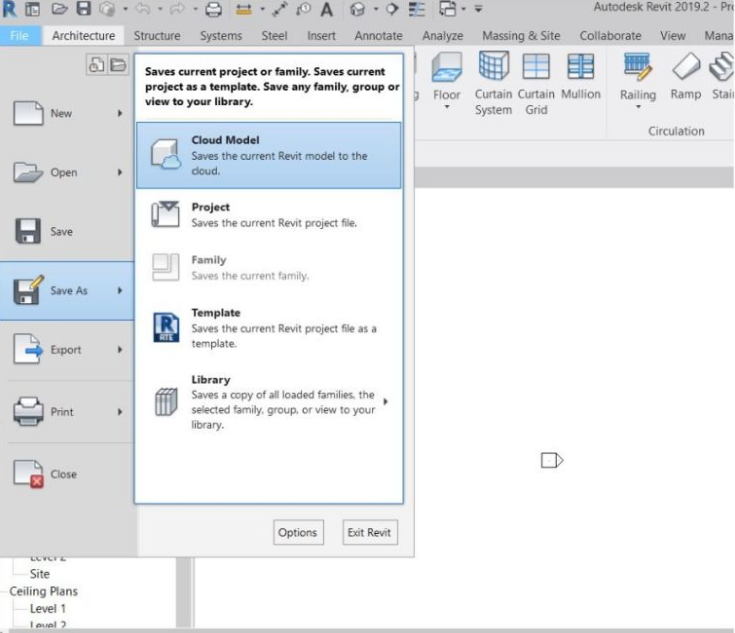Viewport: 735px width, 633px height.
Task: Open the Undo history dropdown arrow
Action: (160, 9)
